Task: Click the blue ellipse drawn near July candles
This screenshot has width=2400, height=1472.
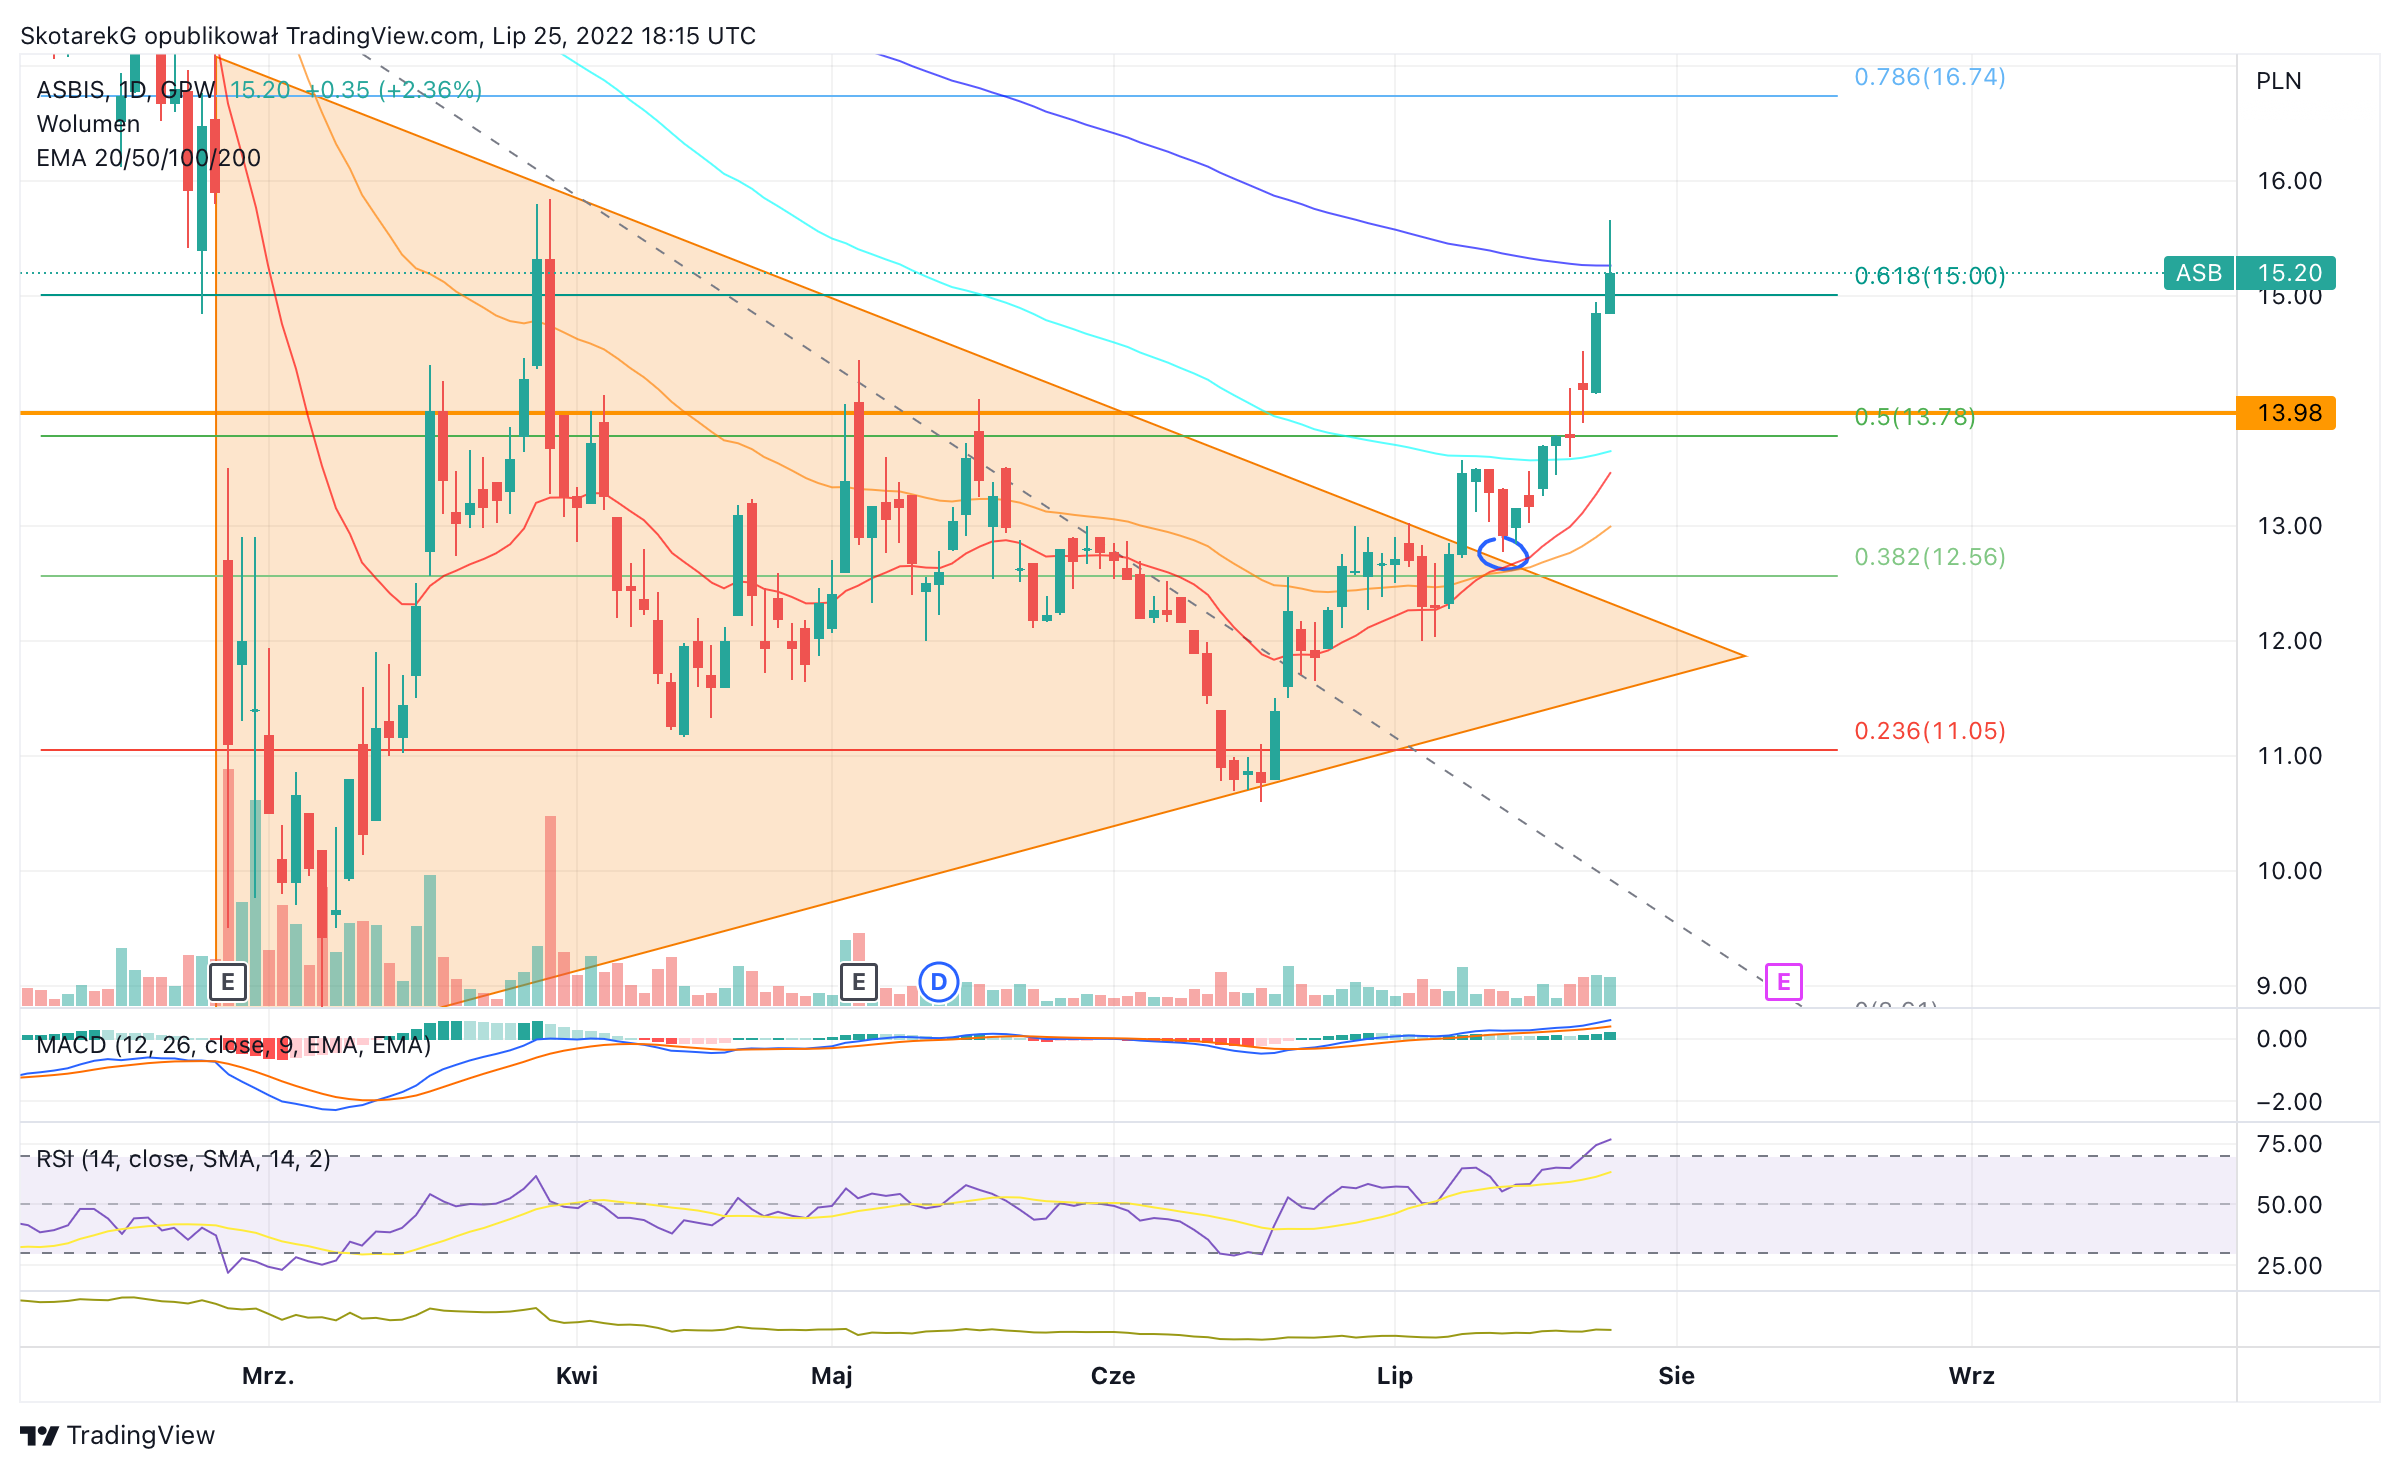Action: click(x=1503, y=554)
